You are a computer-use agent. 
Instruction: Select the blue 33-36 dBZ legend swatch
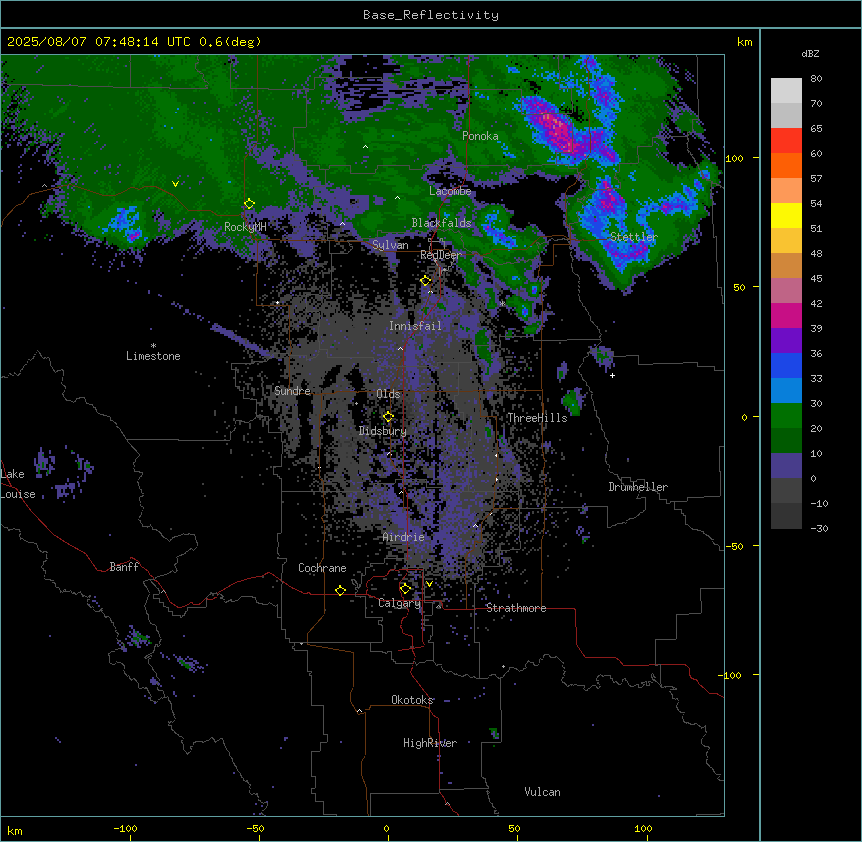click(x=786, y=365)
